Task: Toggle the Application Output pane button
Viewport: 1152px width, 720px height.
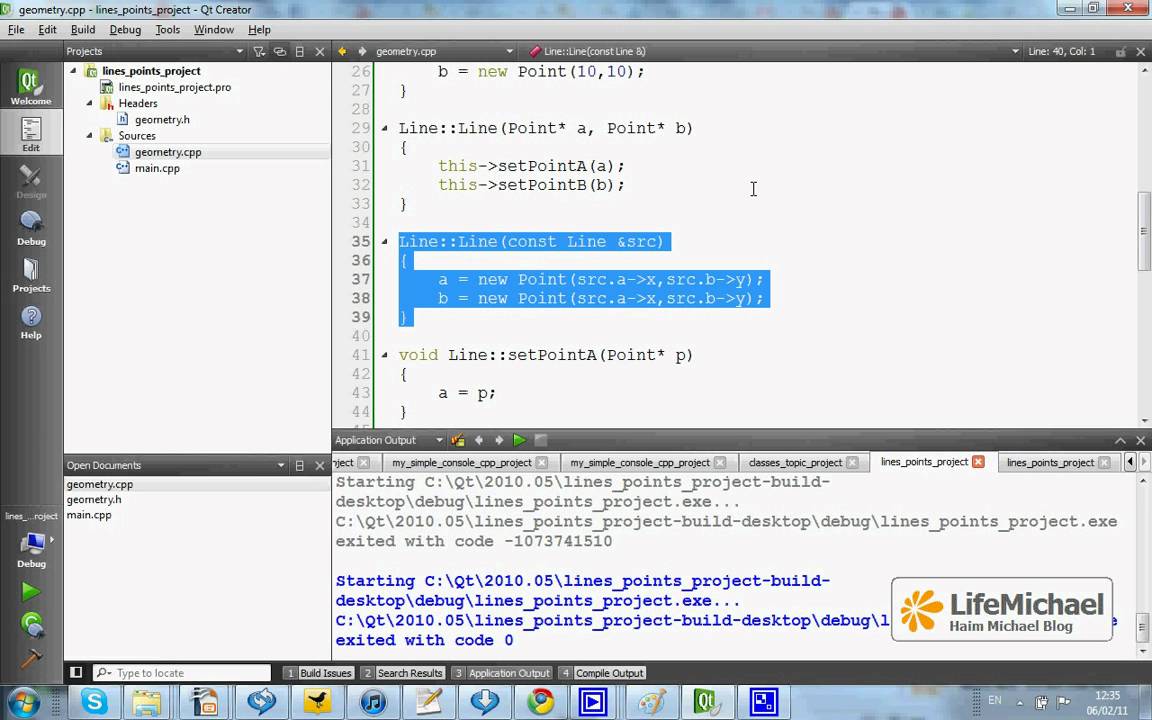Action: point(501,673)
